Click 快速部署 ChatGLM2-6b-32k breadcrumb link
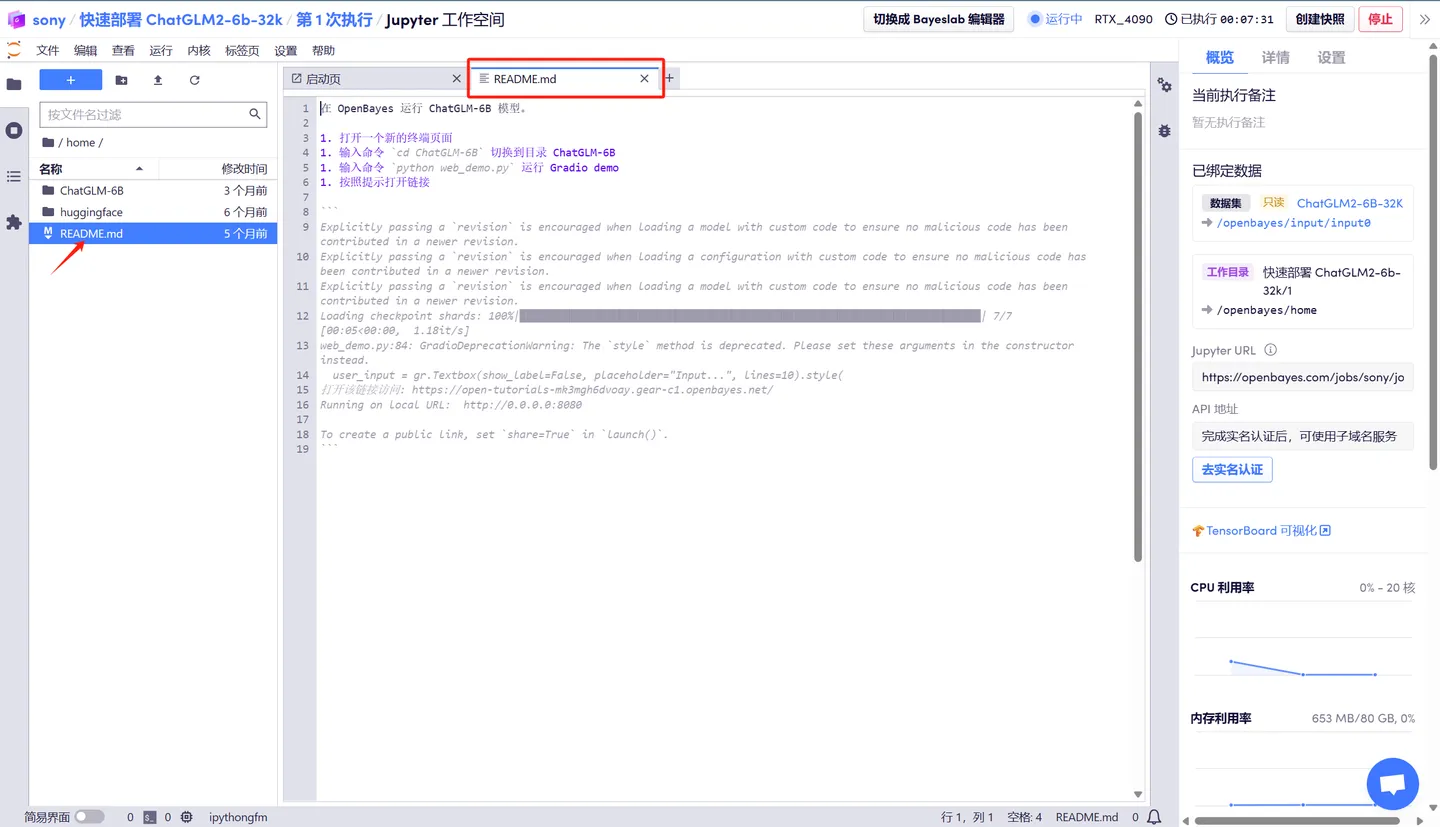Image resolution: width=1440 pixels, height=827 pixels. tap(181, 19)
